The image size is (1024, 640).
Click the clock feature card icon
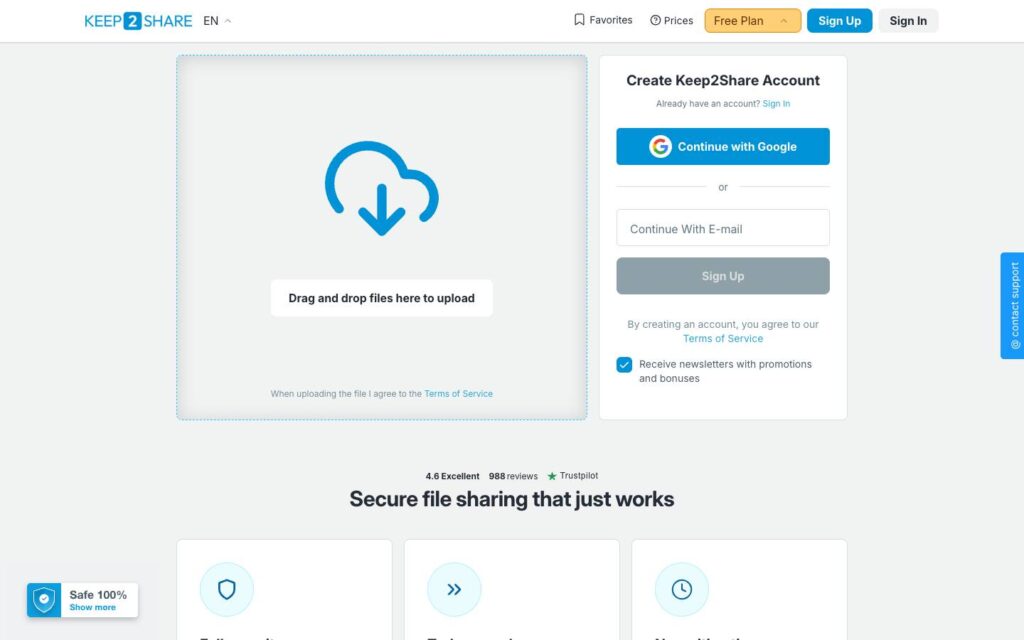pyautogui.click(x=682, y=589)
